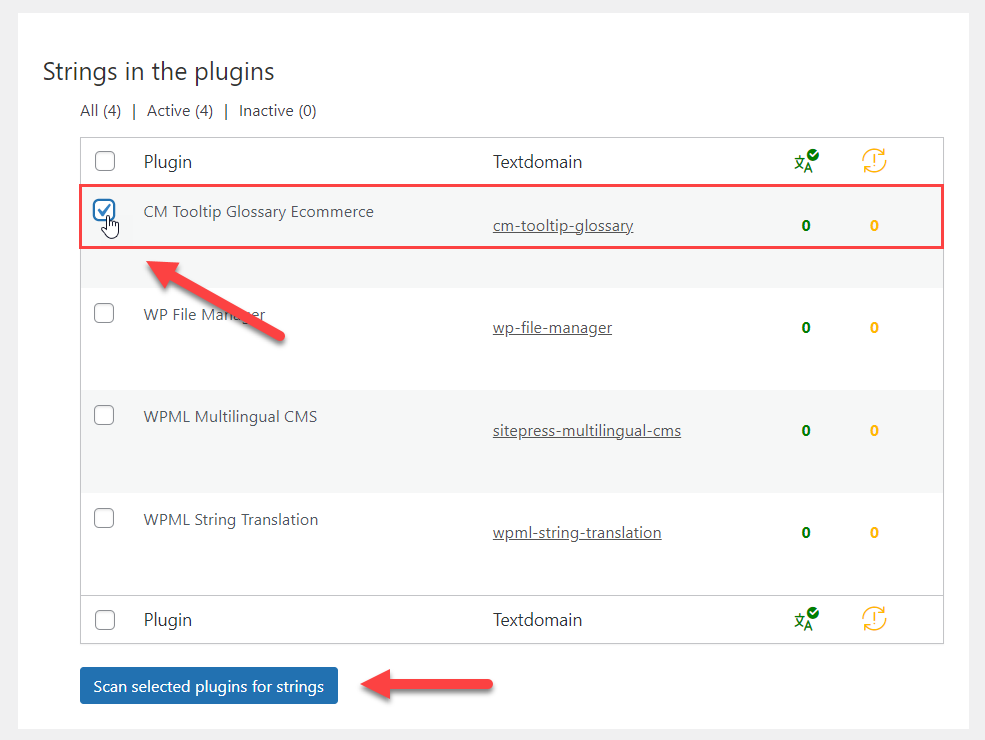This screenshot has width=985, height=740.
Task: Check the WPML String Translation checkbox
Action: pyautogui.click(x=104, y=518)
